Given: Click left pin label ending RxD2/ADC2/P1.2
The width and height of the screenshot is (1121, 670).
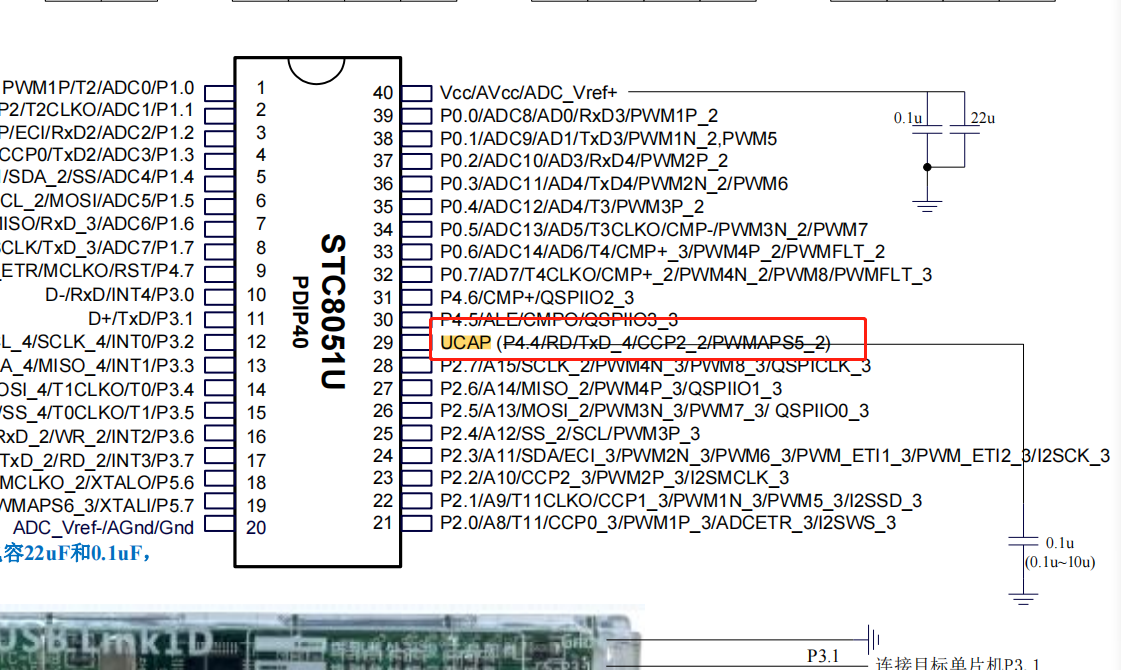Looking at the screenshot, I should [x=97, y=133].
